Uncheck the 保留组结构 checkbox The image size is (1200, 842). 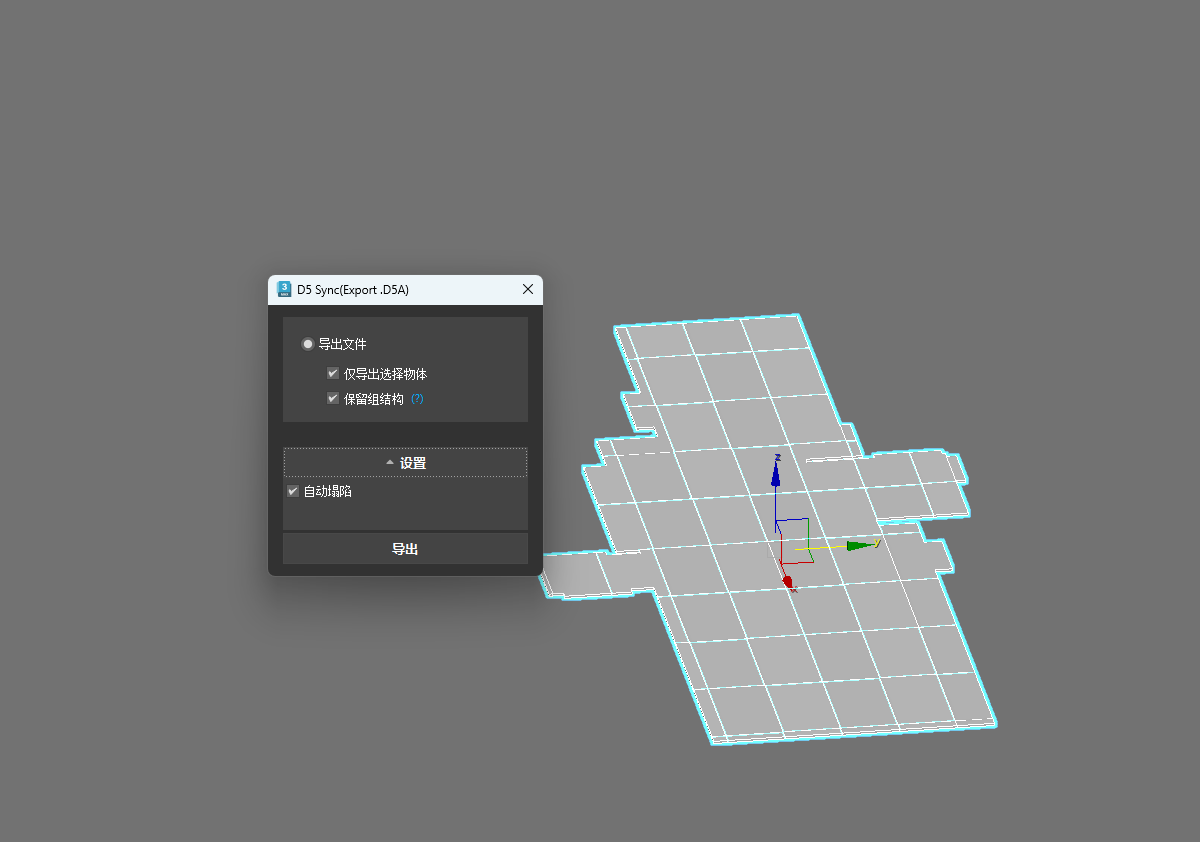point(333,398)
